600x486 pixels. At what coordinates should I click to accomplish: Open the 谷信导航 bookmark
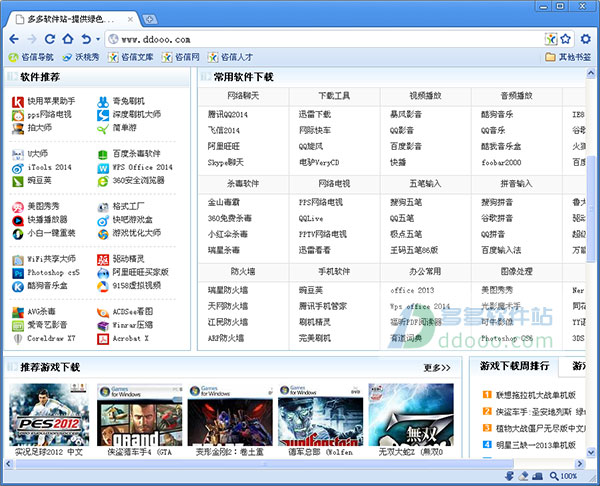point(31,57)
